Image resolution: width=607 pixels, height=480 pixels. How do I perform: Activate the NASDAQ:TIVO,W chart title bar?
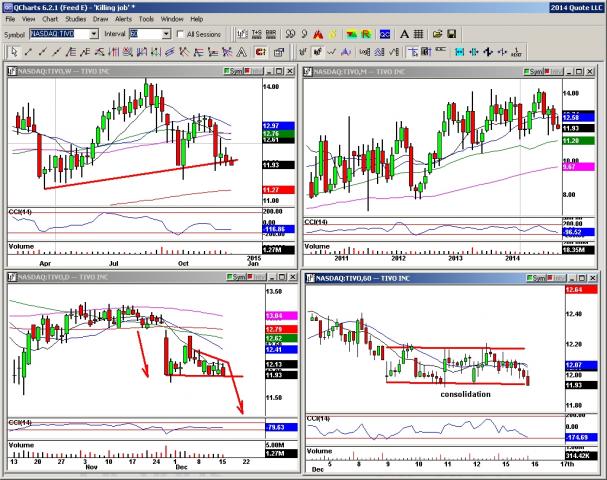click(151, 71)
